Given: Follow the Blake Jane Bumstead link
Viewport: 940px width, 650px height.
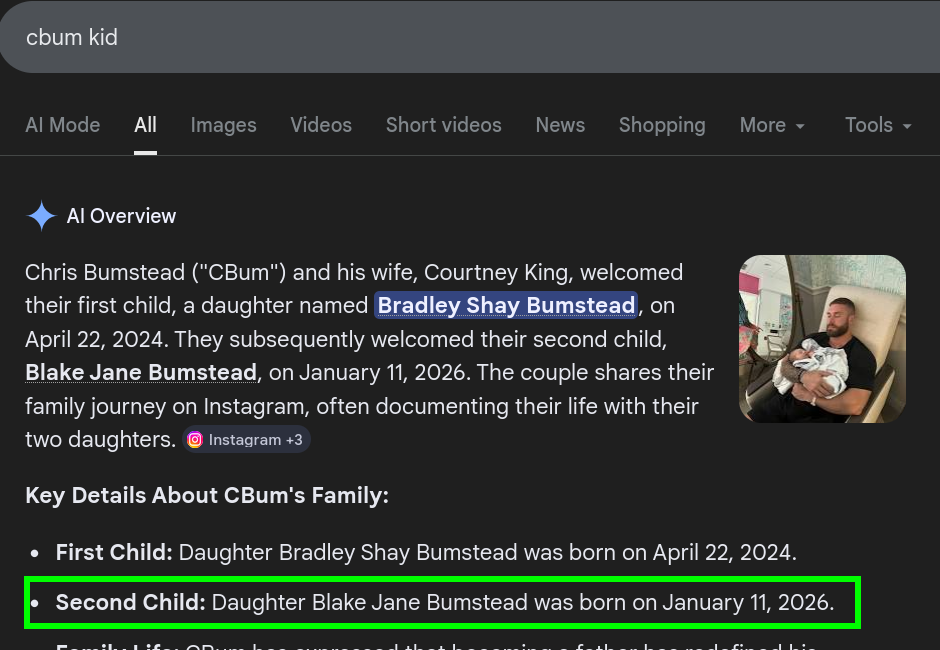Looking at the screenshot, I should [141, 372].
